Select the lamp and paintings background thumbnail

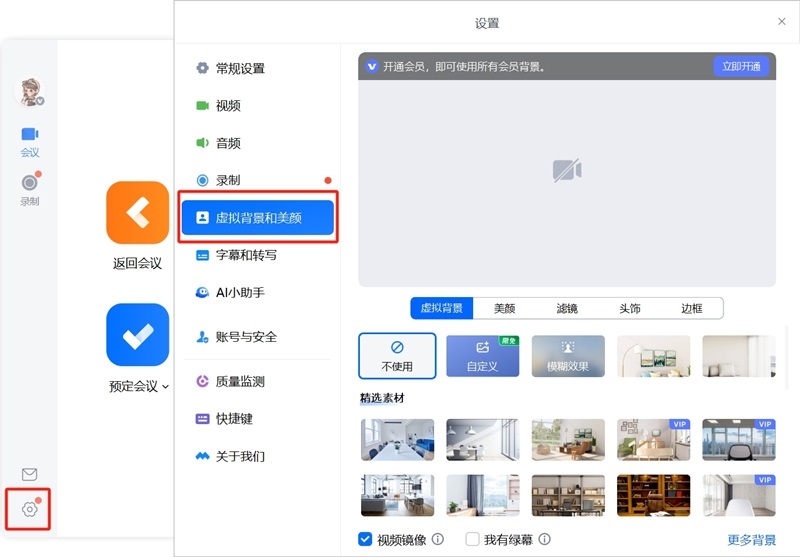pos(654,356)
